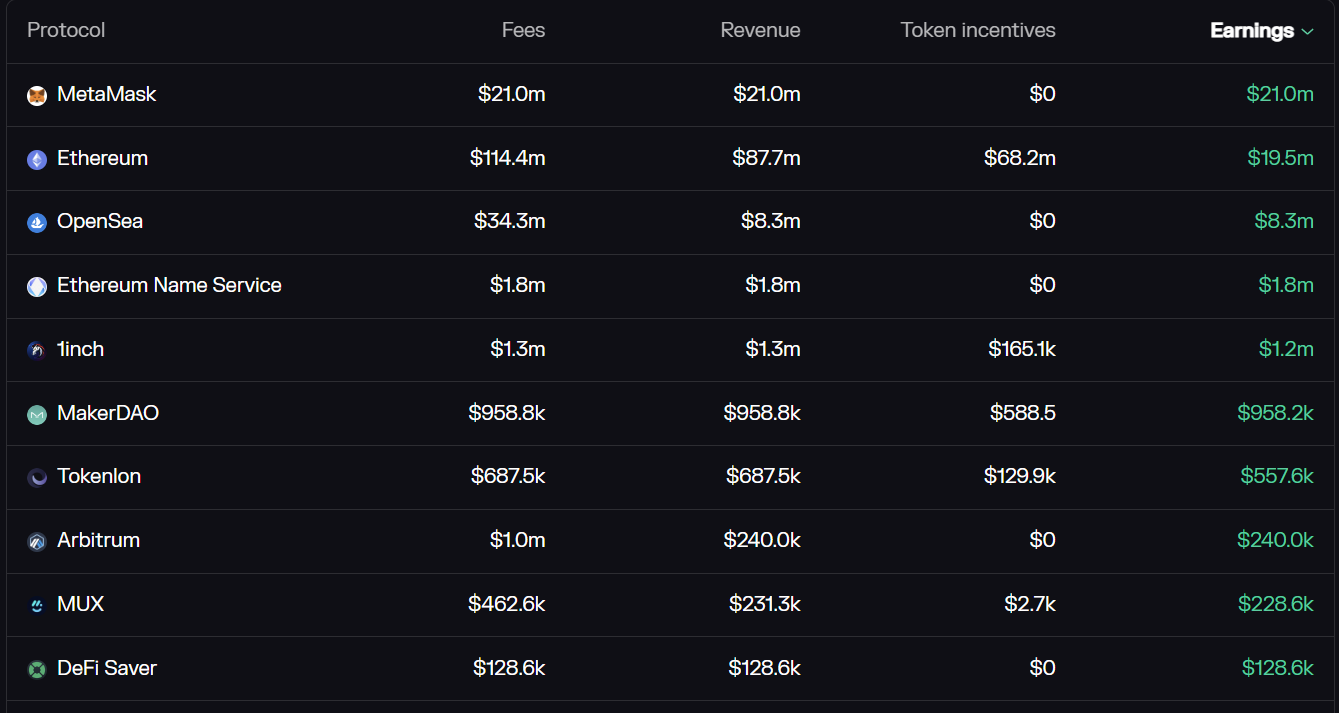Screen dimensions: 1339x713
Task: Click the OpenSea sailboat icon
Action: (x=37, y=223)
